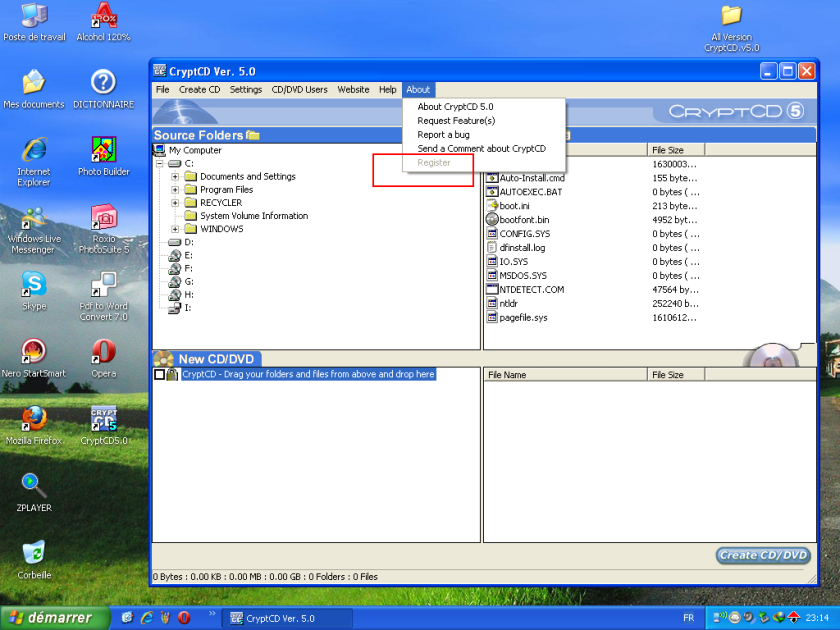840x630 pixels.
Task: Show hidden quick launch icons via the chevron
Action: [x=212, y=614]
